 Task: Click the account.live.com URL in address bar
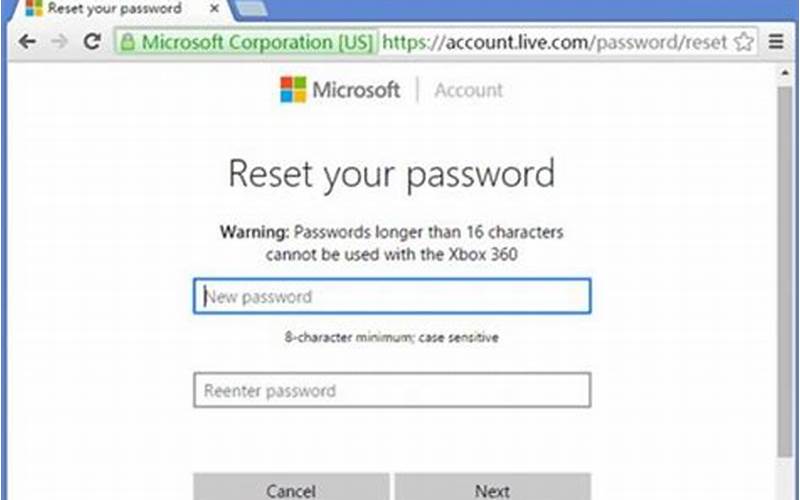click(554, 42)
